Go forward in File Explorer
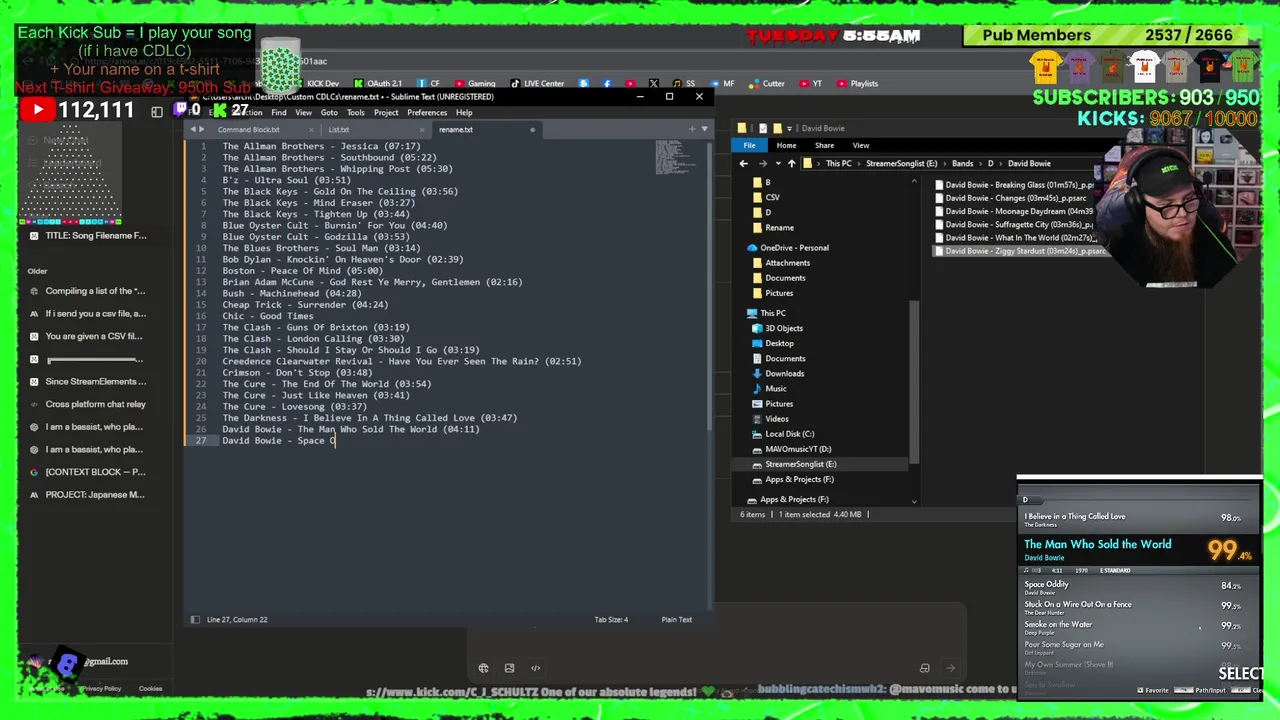The width and height of the screenshot is (1280, 720). tap(762, 163)
